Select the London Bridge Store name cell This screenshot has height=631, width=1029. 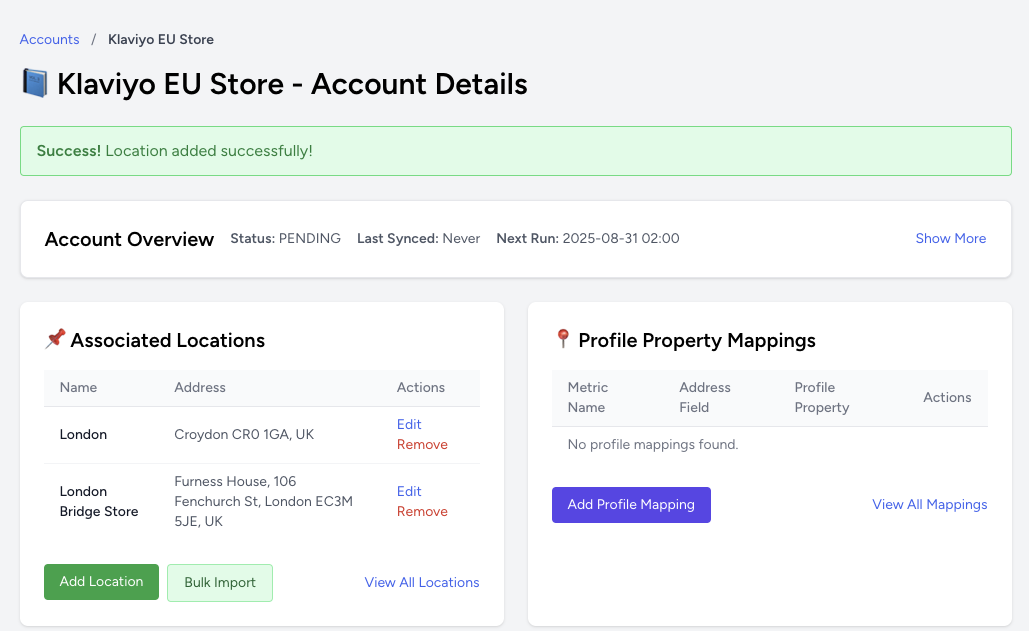98,502
